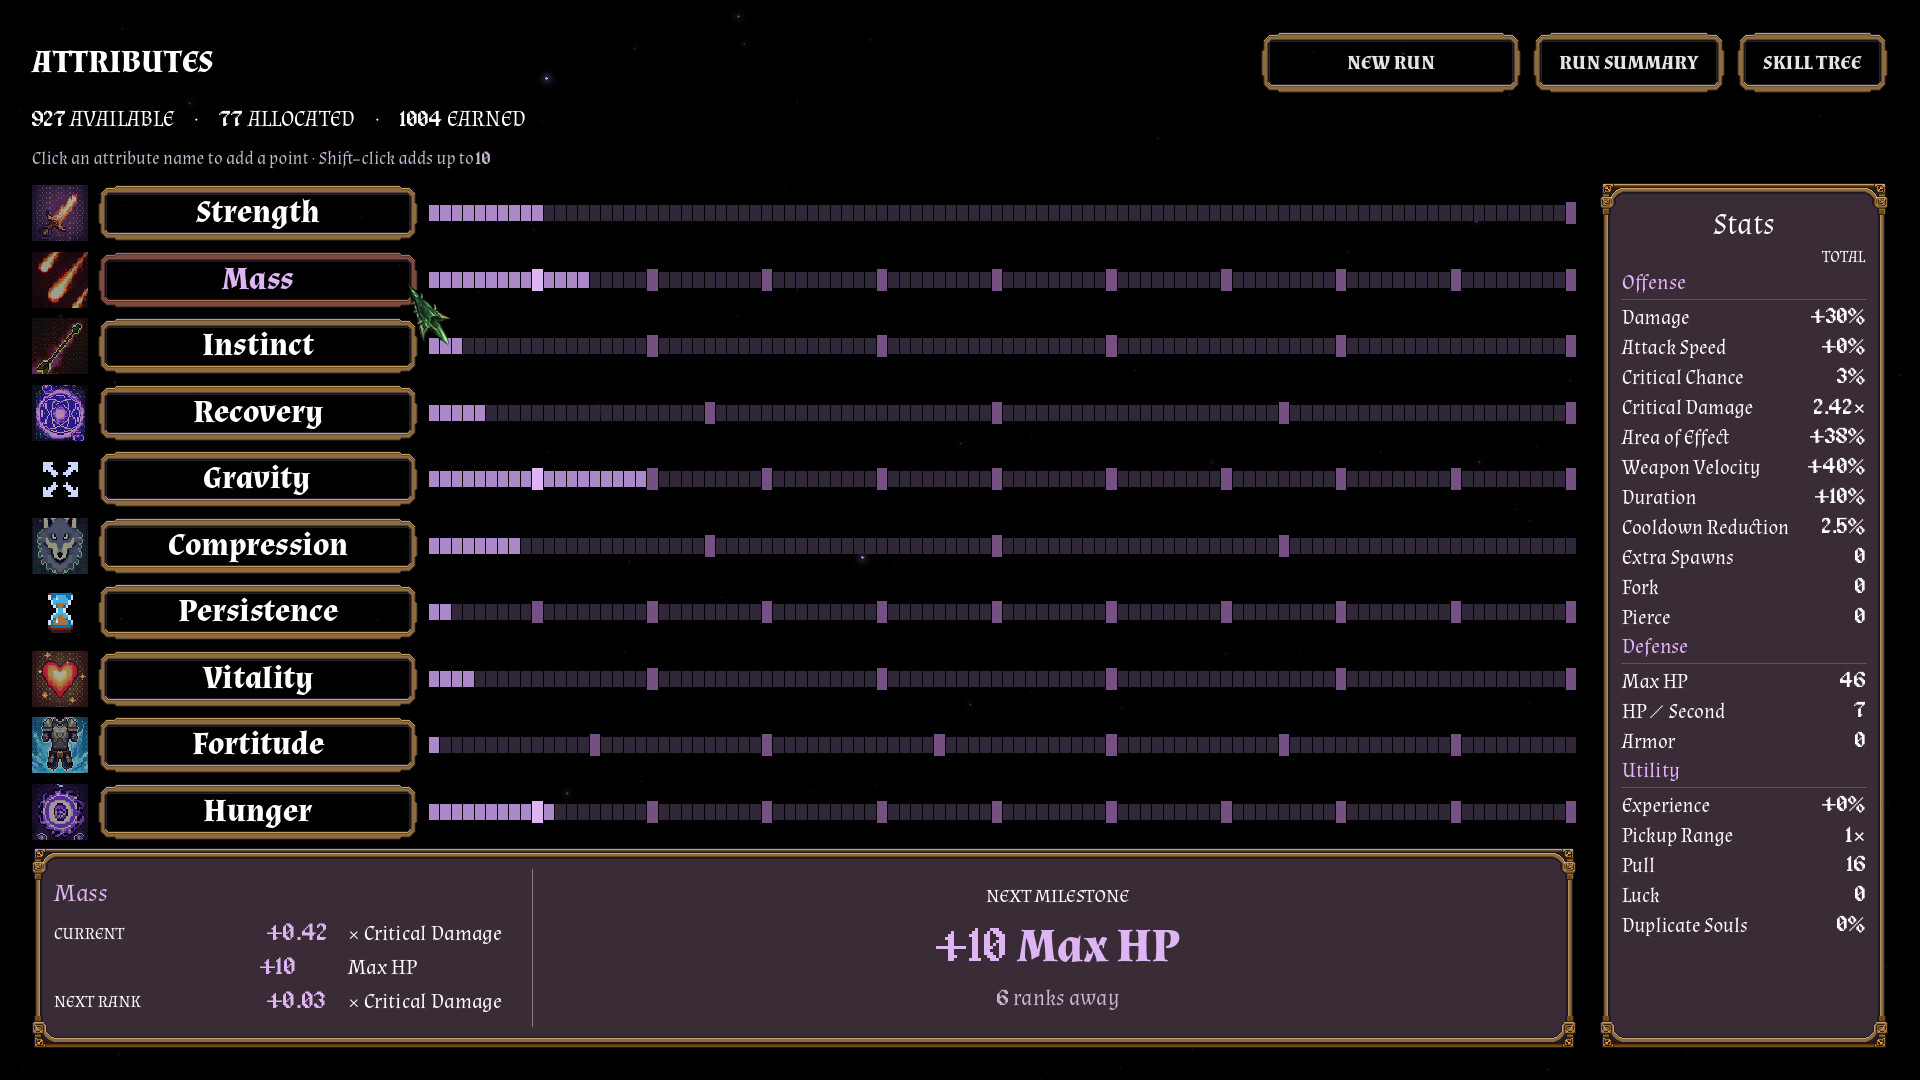This screenshot has height=1080, width=1920.
Task: Add a point to Compression
Action: pyautogui.click(x=258, y=545)
